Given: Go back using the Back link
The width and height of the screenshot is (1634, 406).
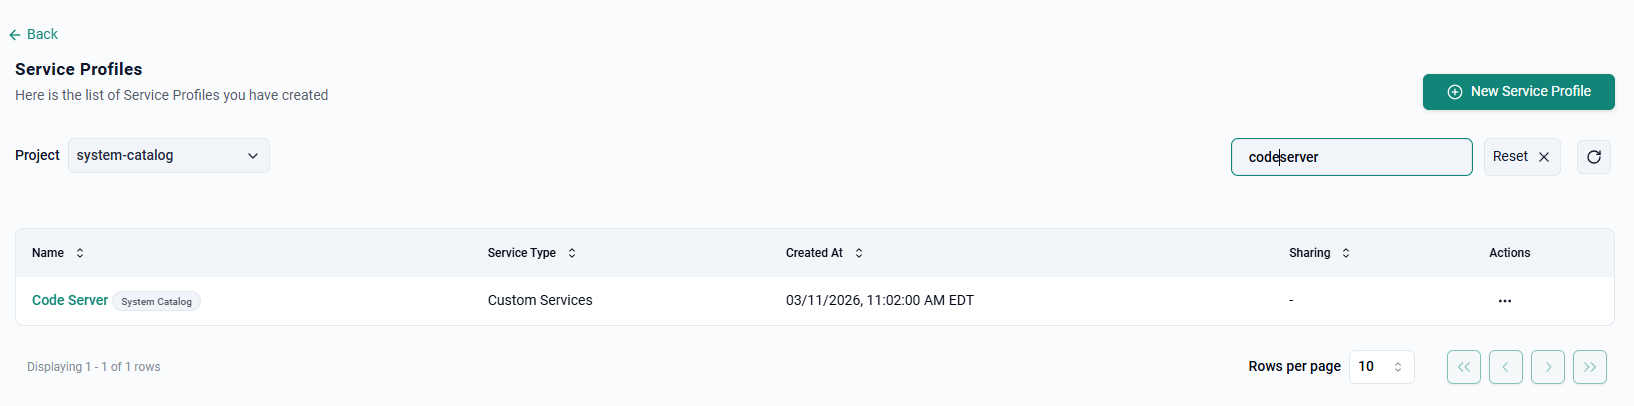Looking at the screenshot, I should pos(34,34).
